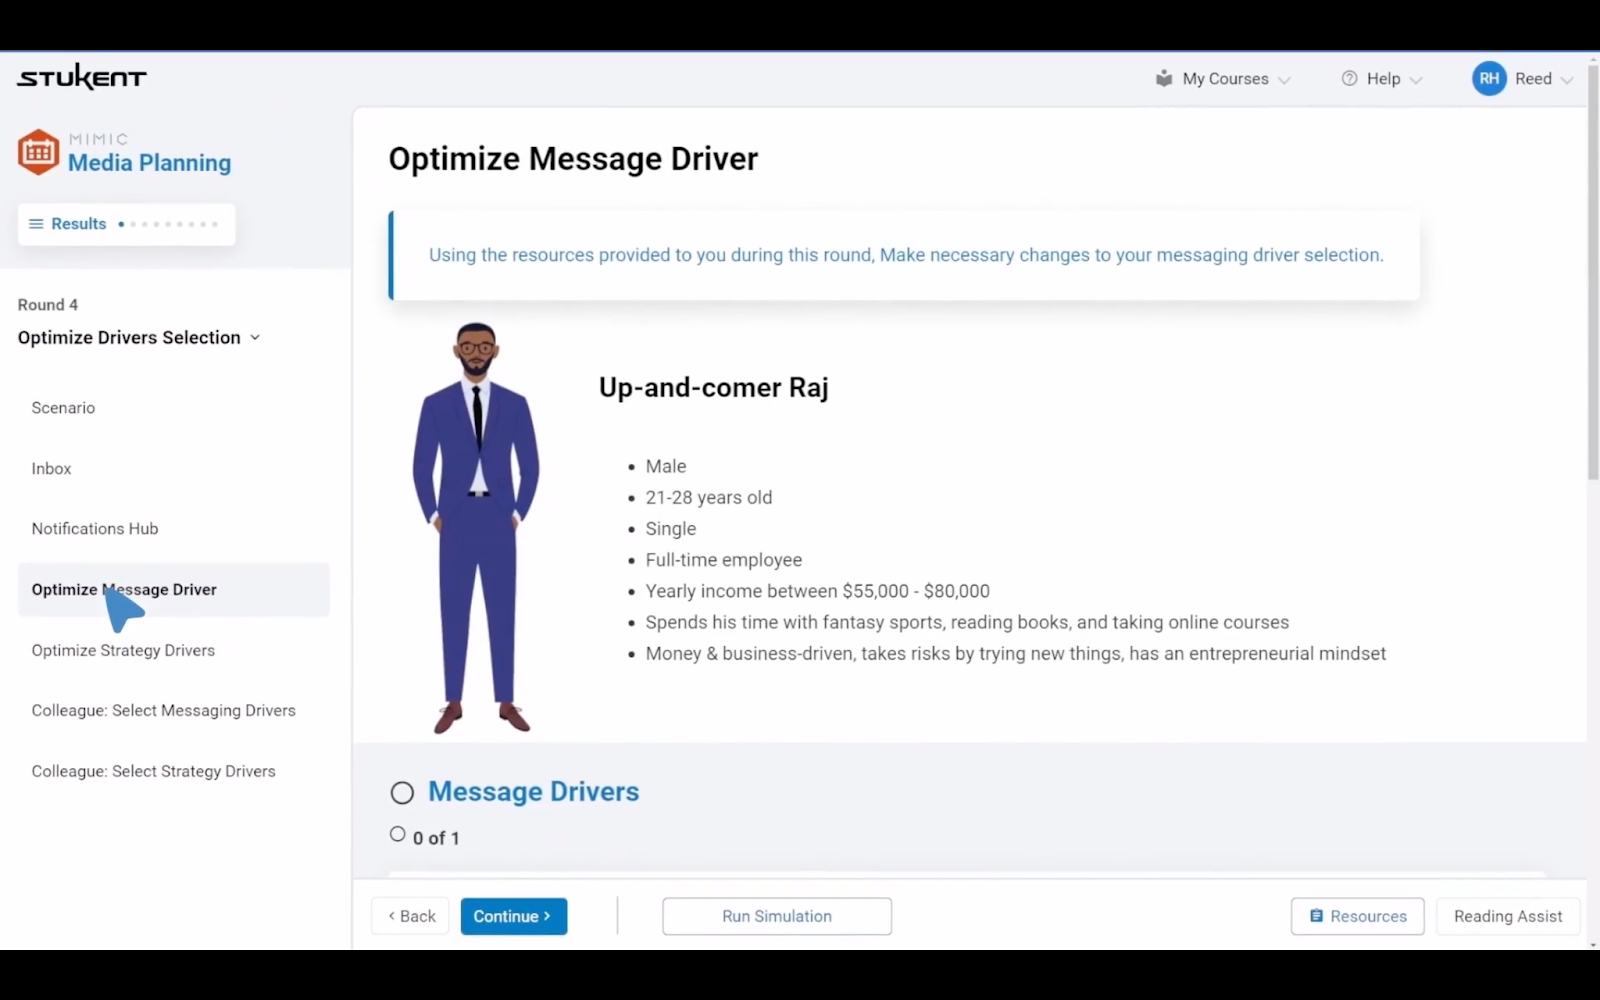Screen dimensions: 1600x1000
Task: Click the Resources document icon
Action: 1316,916
